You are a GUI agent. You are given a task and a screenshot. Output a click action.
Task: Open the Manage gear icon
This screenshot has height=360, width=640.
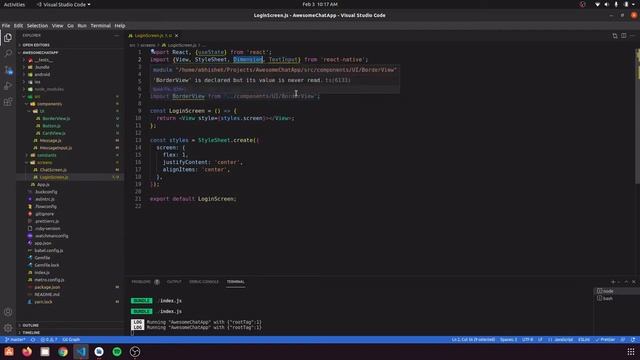8,328
